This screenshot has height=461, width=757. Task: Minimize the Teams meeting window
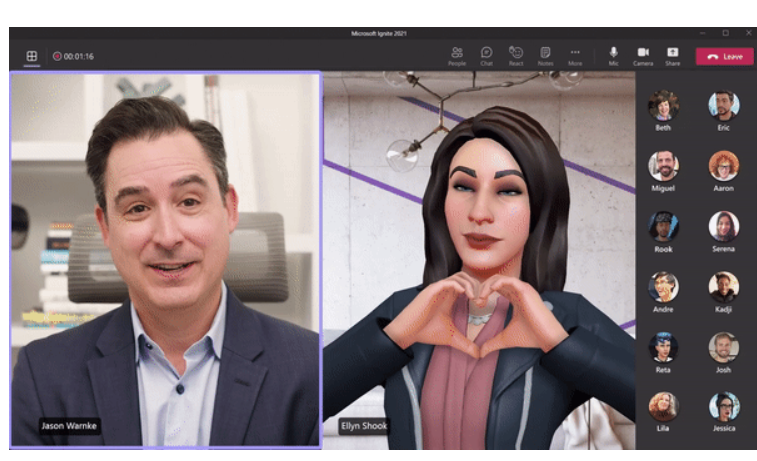[702, 33]
